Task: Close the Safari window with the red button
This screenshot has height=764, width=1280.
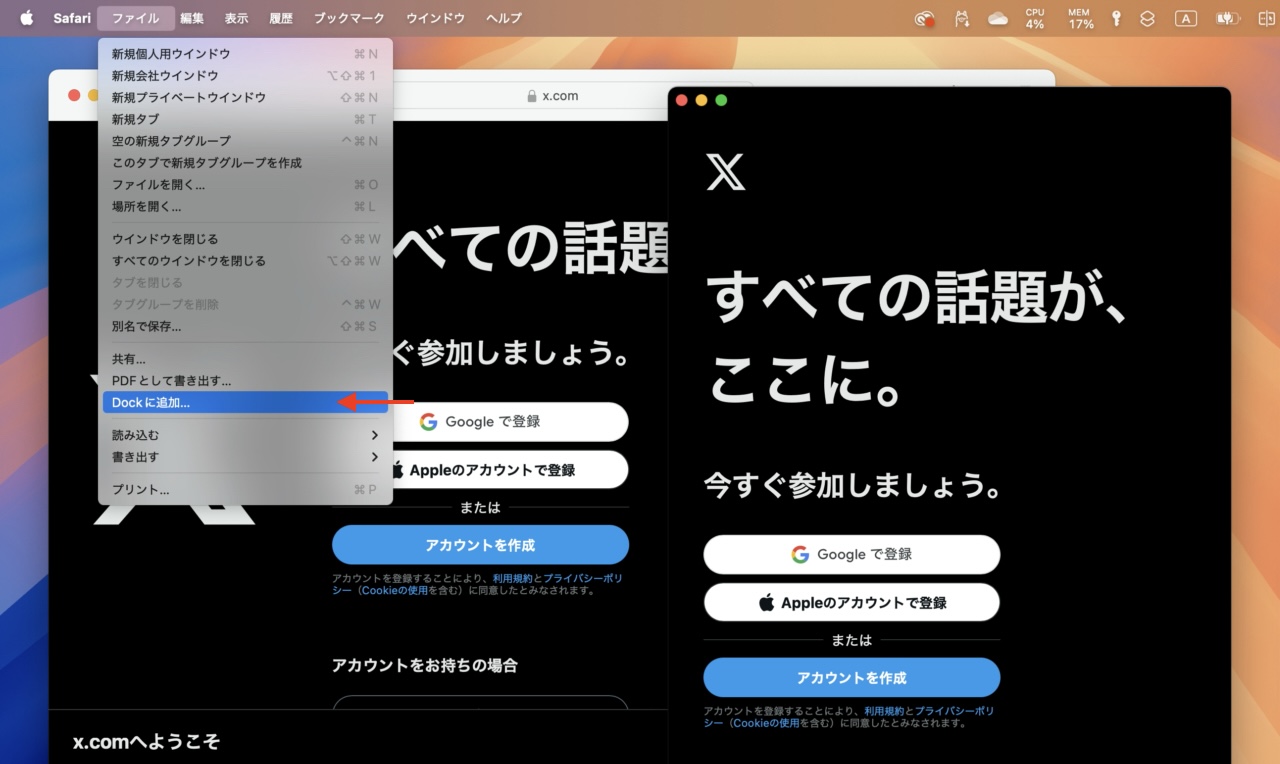Action: (x=74, y=95)
